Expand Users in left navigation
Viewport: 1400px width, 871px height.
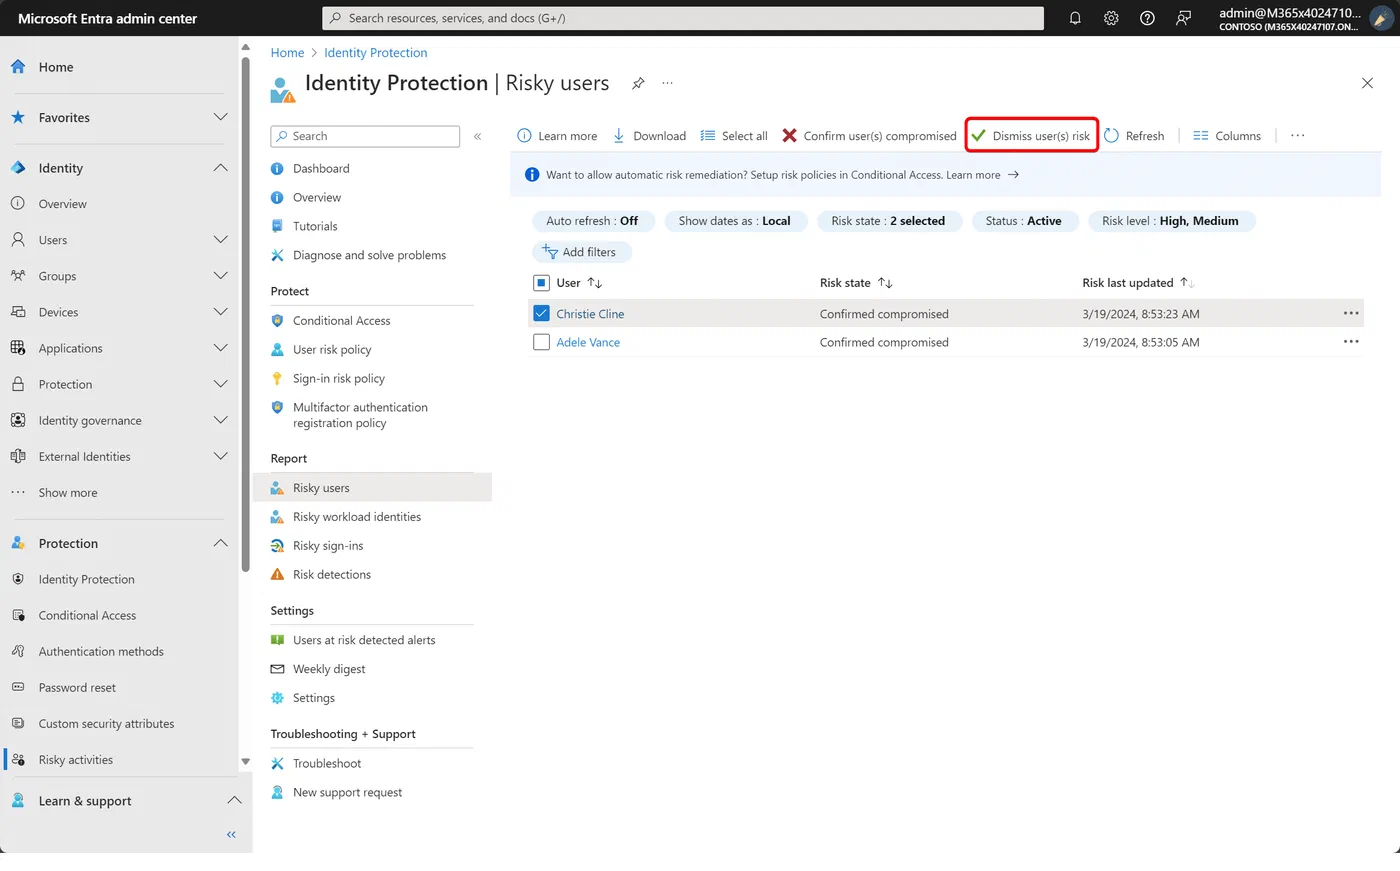(x=221, y=240)
